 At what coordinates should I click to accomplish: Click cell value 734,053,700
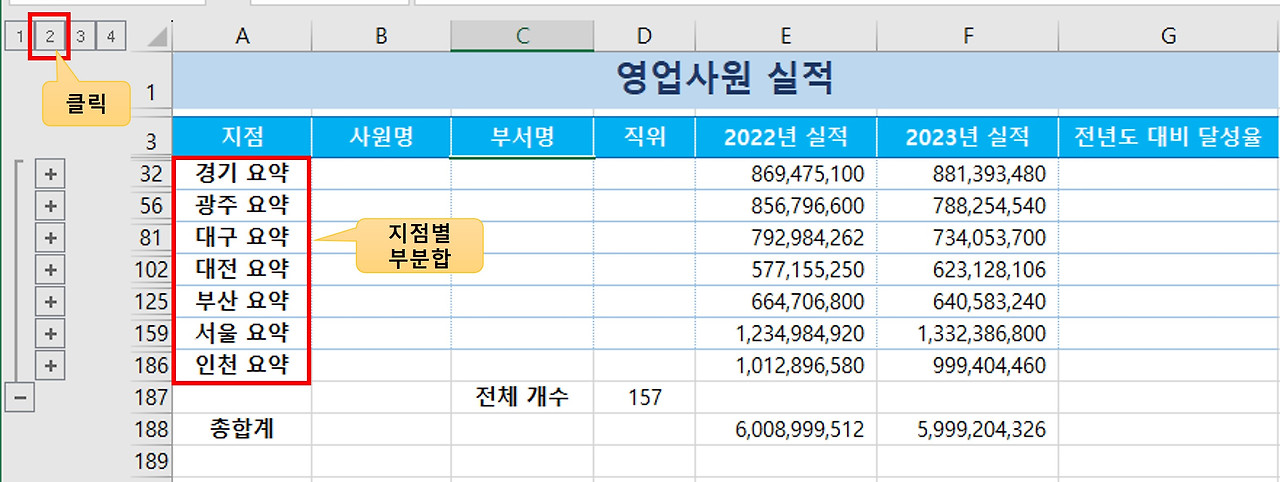pos(967,238)
